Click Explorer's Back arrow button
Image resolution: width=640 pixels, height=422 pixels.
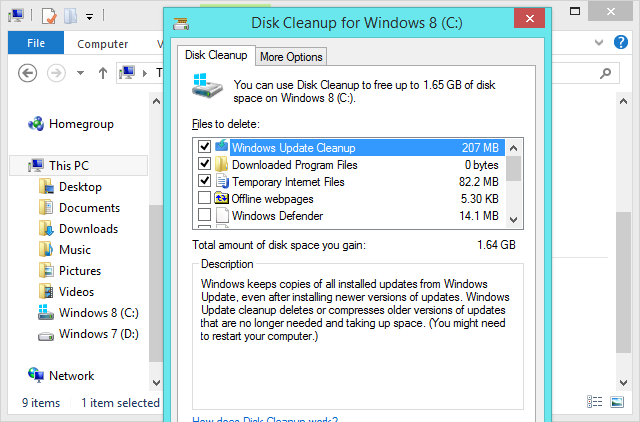pyautogui.click(x=27, y=73)
